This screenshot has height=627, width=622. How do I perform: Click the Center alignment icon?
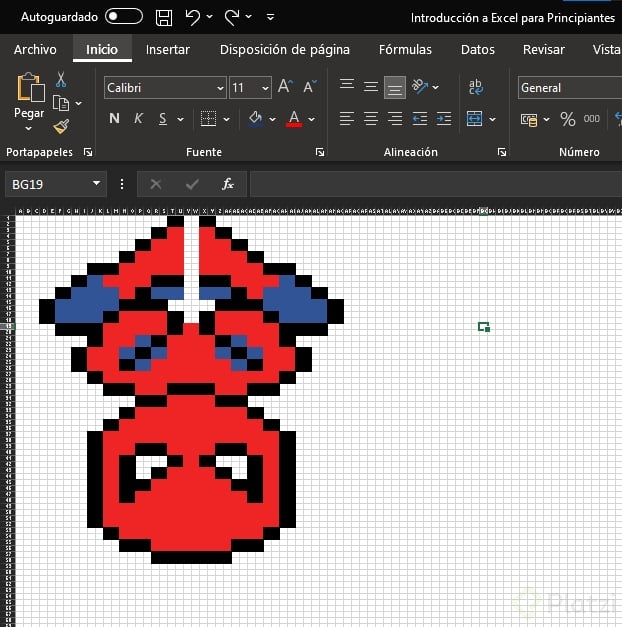coord(371,119)
